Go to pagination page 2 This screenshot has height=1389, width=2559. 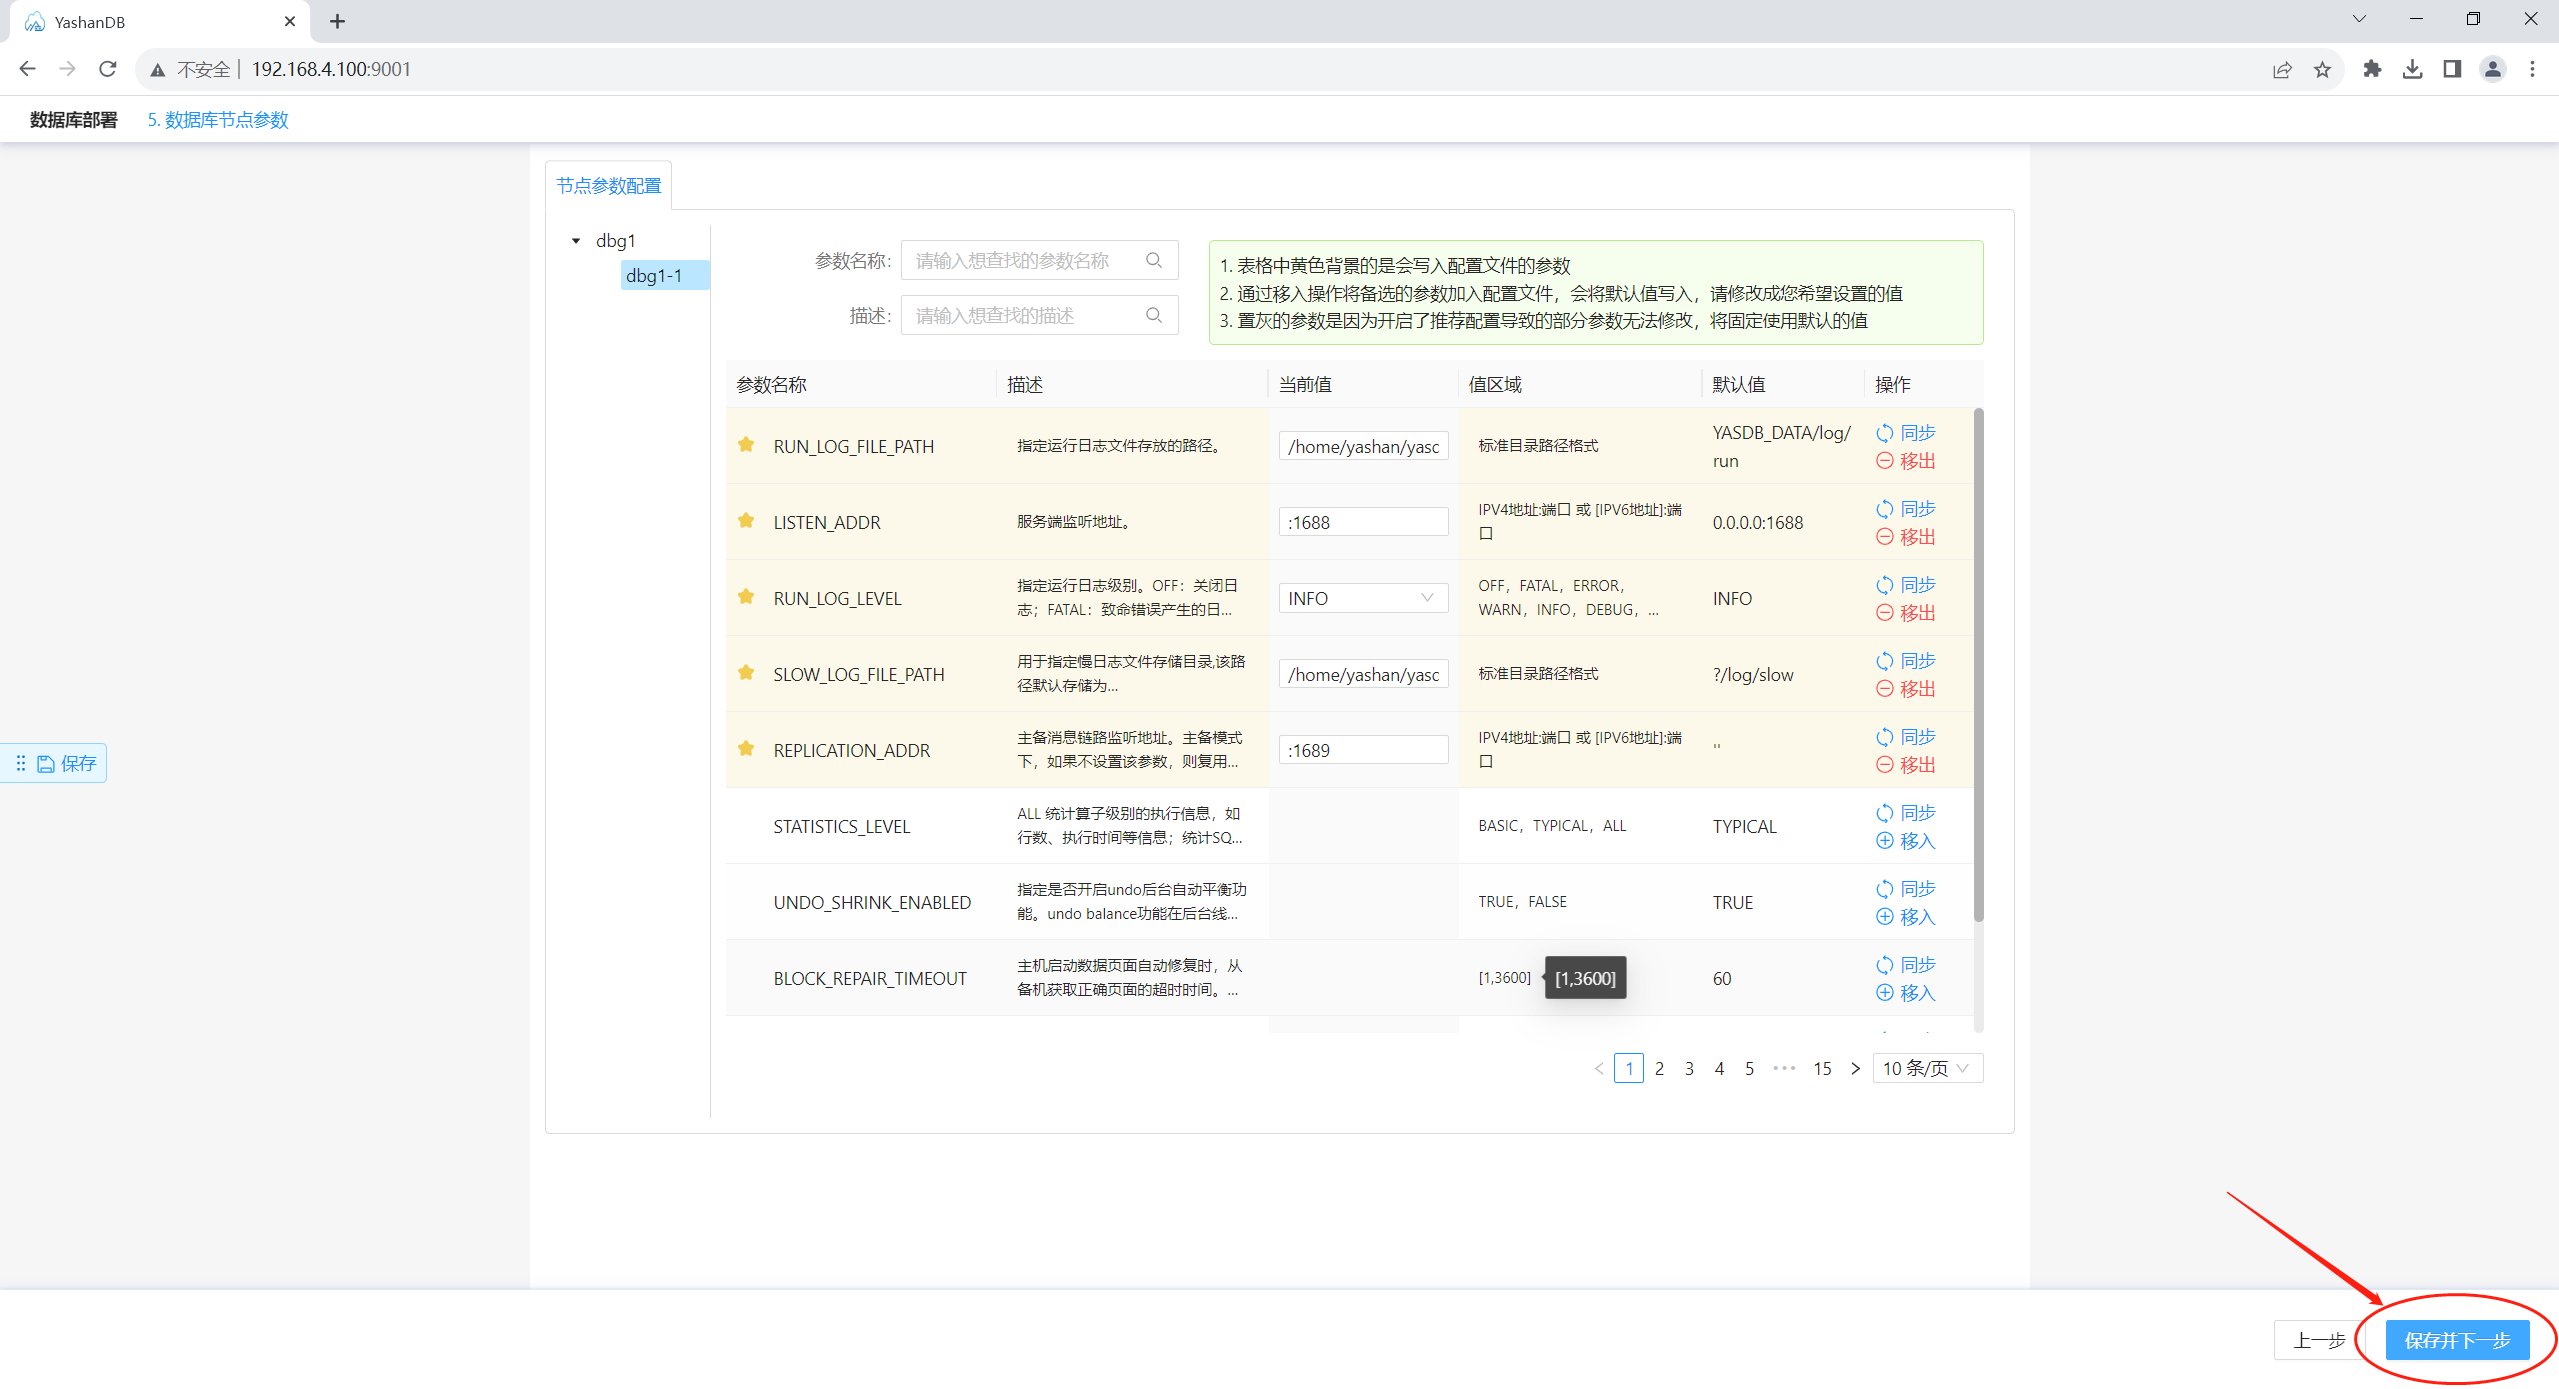[x=1659, y=1068]
